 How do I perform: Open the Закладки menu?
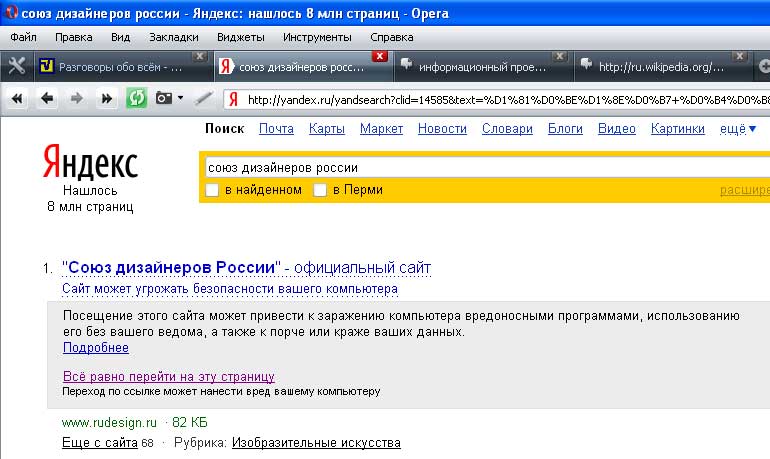(174, 37)
